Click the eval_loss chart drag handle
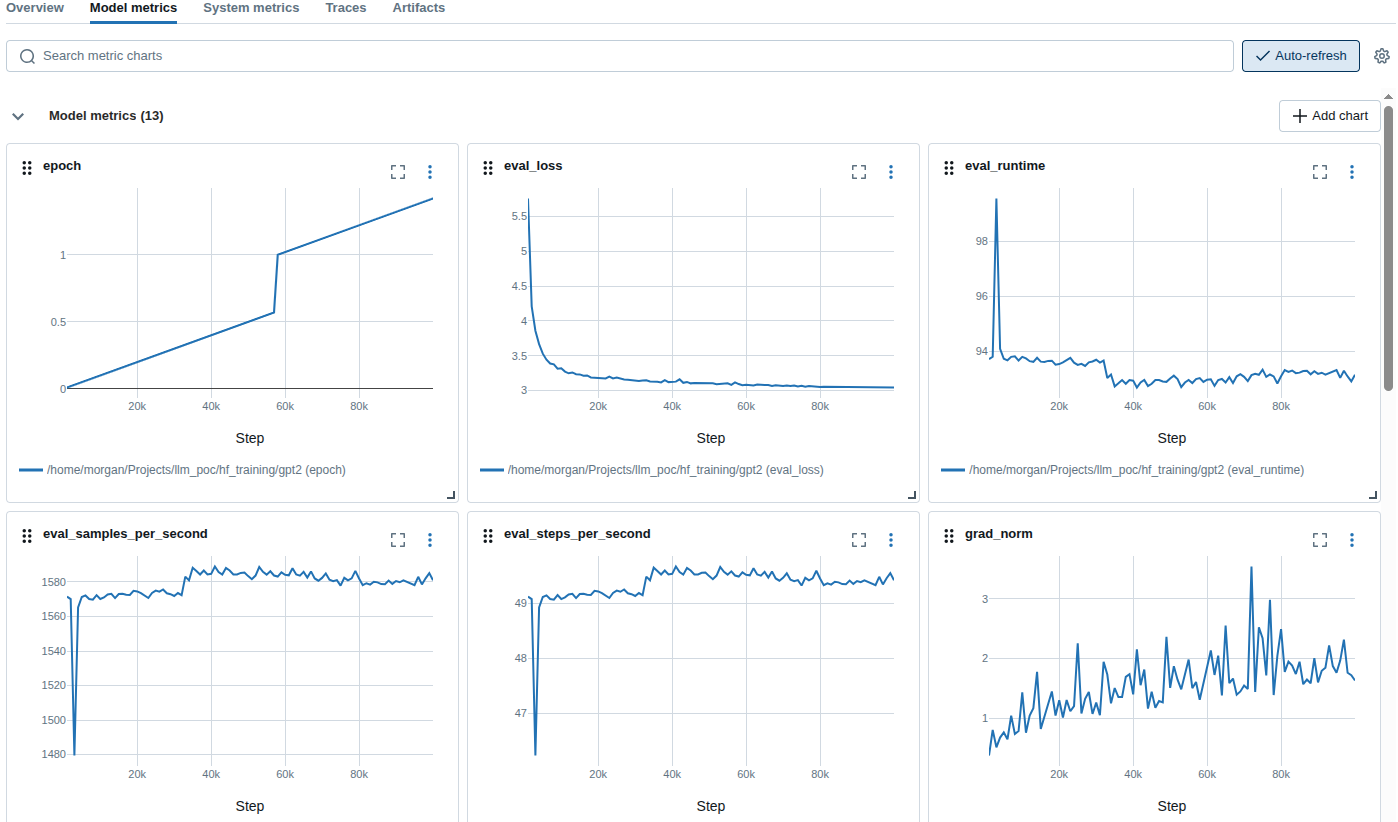The image size is (1398, 822). coord(488,167)
